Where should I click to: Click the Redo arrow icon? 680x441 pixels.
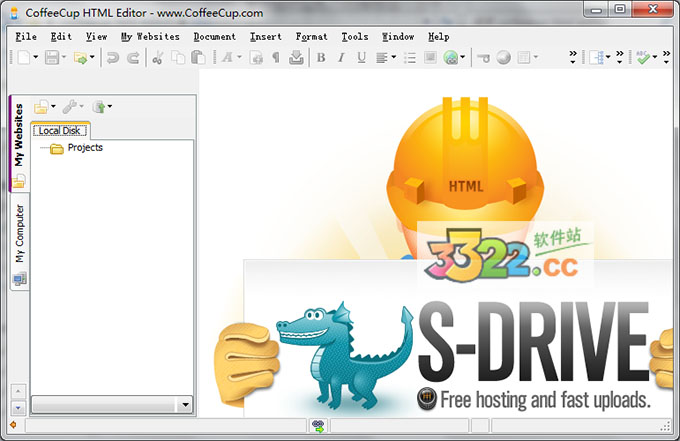133,58
